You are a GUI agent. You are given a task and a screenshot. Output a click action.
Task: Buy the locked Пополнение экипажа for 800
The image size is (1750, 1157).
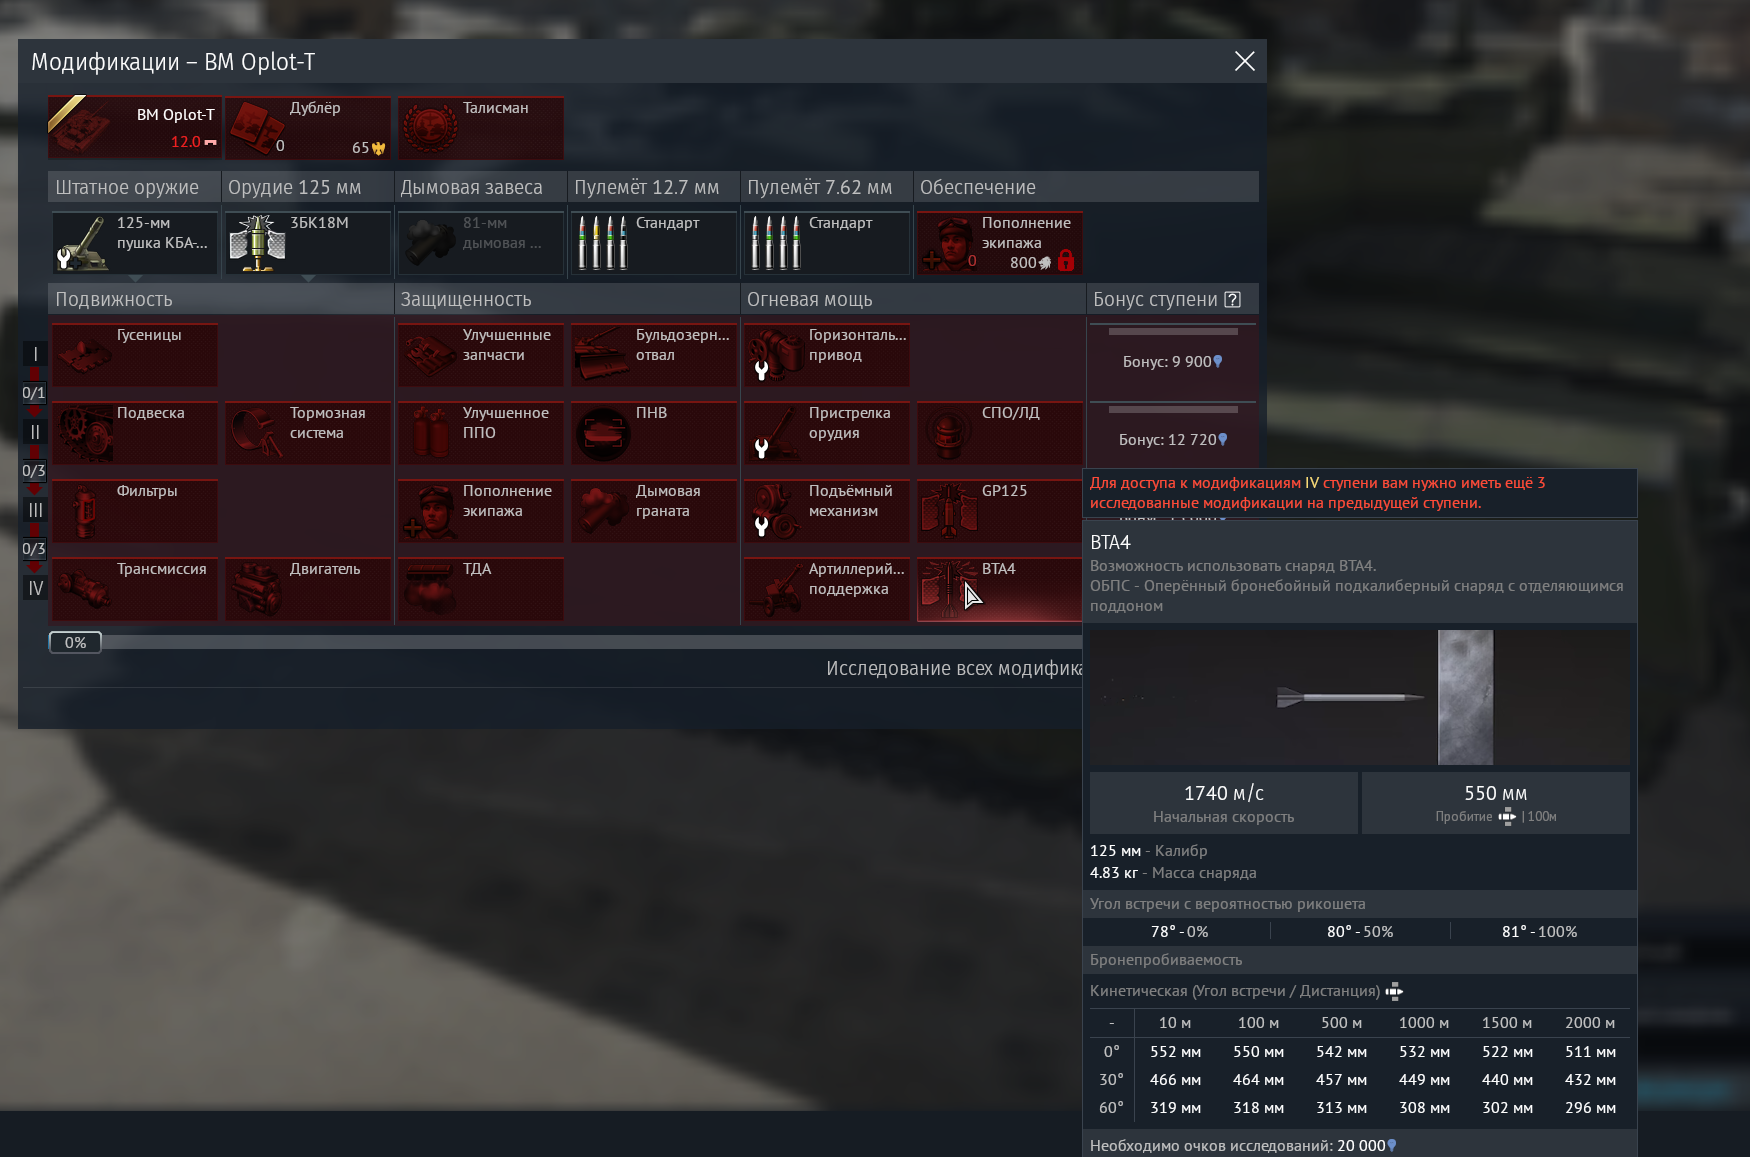tap(1000, 242)
